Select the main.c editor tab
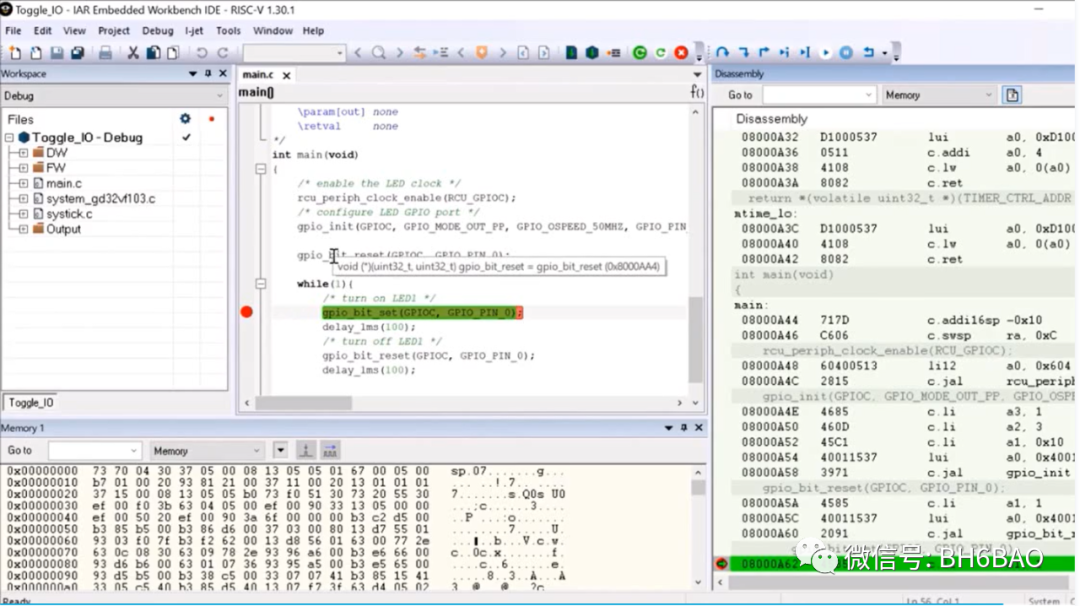 (x=258, y=74)
